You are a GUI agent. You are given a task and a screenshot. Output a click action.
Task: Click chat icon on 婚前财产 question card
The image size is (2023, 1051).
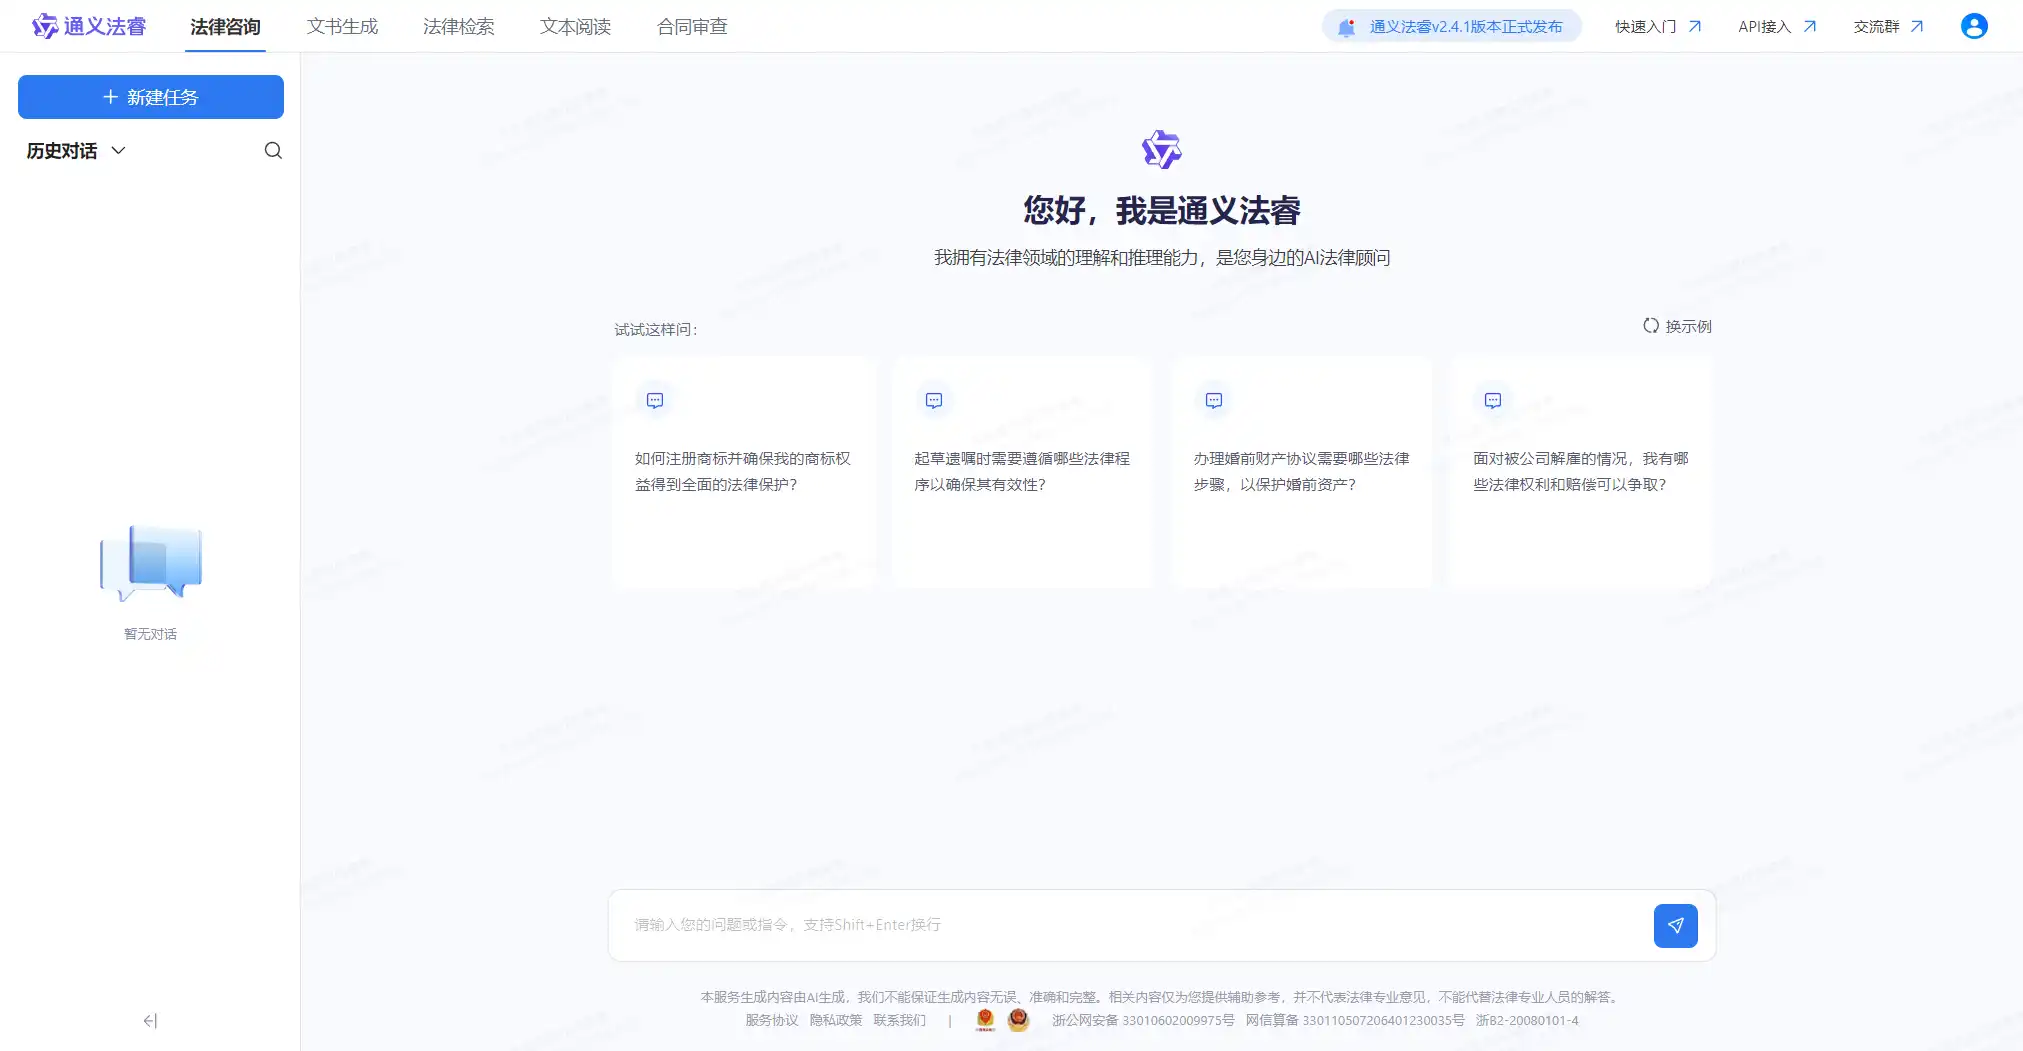point(1214,400)
